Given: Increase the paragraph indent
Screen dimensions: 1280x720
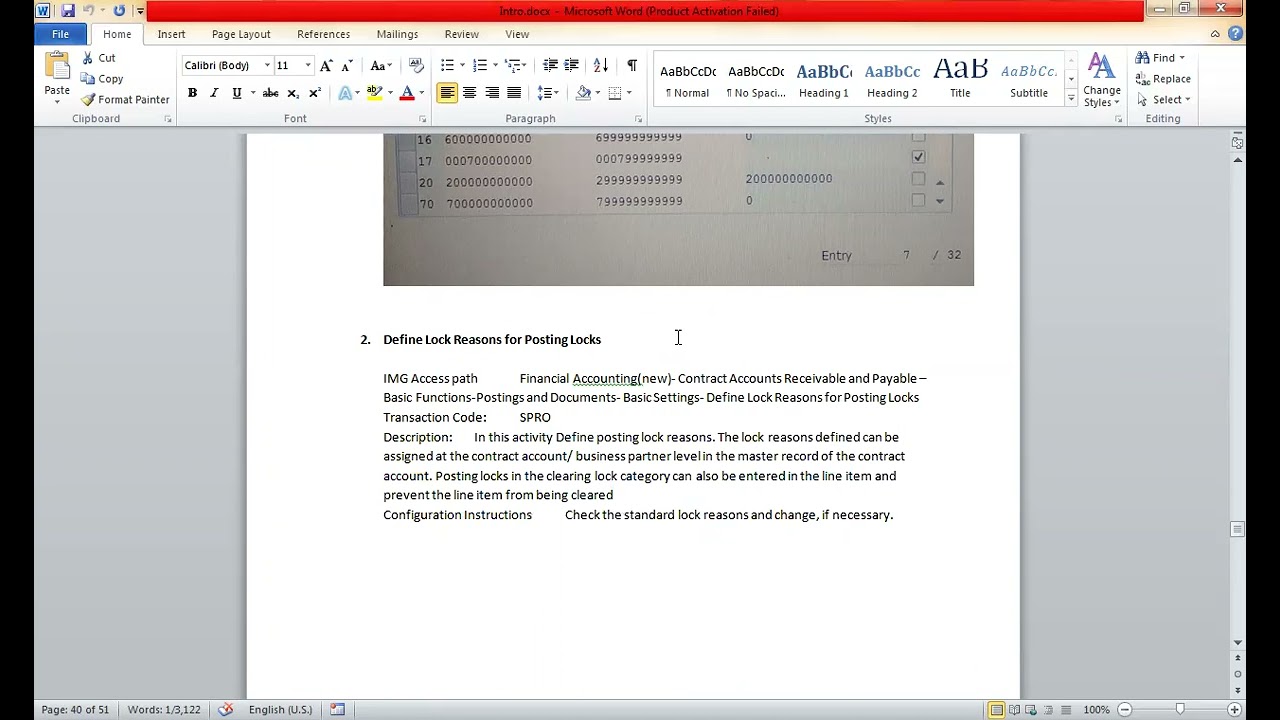Looking at the screenshot, I should point(571,66).
